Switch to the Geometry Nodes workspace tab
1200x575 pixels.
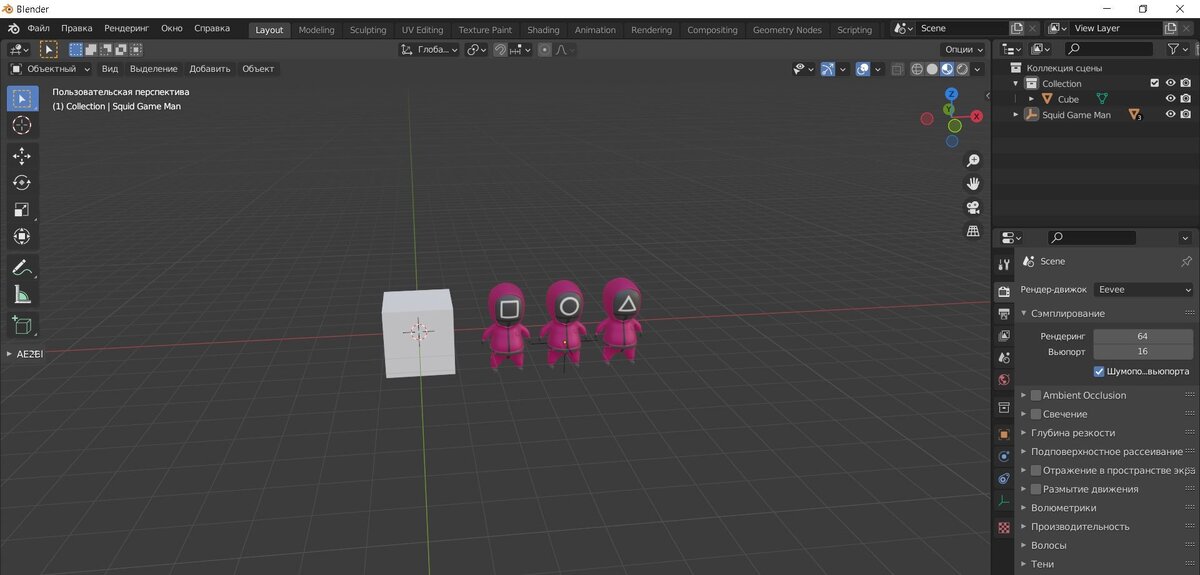(x=787, y=30)
